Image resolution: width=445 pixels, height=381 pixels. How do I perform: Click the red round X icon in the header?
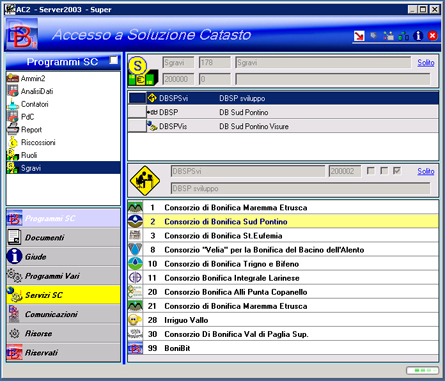coord(433,35)
